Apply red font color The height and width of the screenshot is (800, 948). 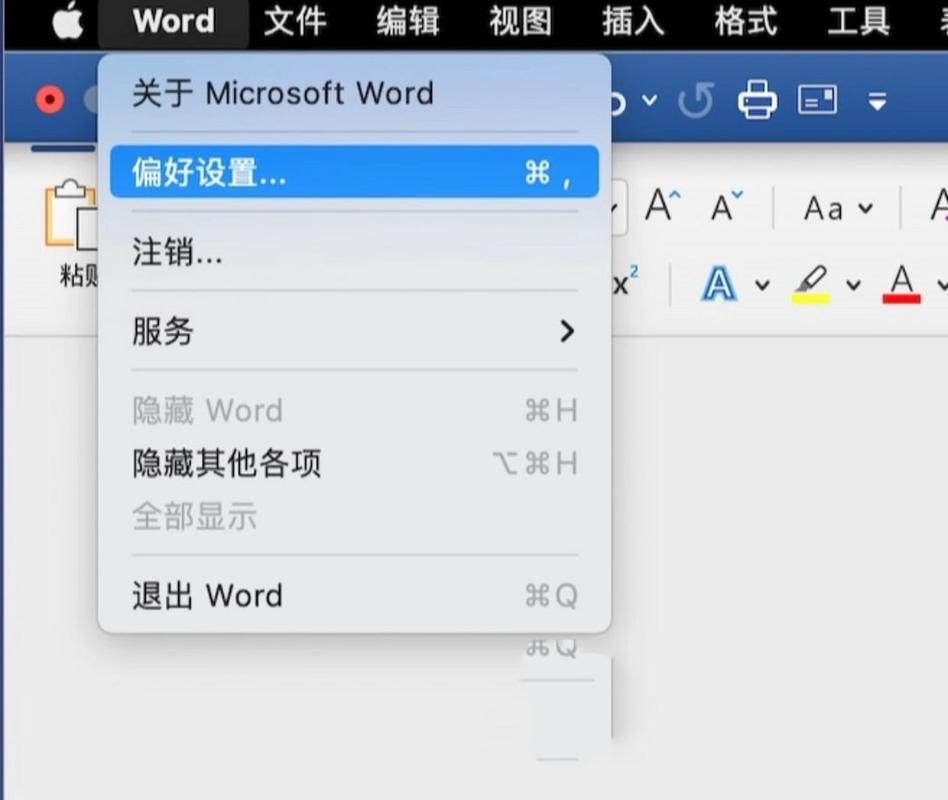[901, 284]
